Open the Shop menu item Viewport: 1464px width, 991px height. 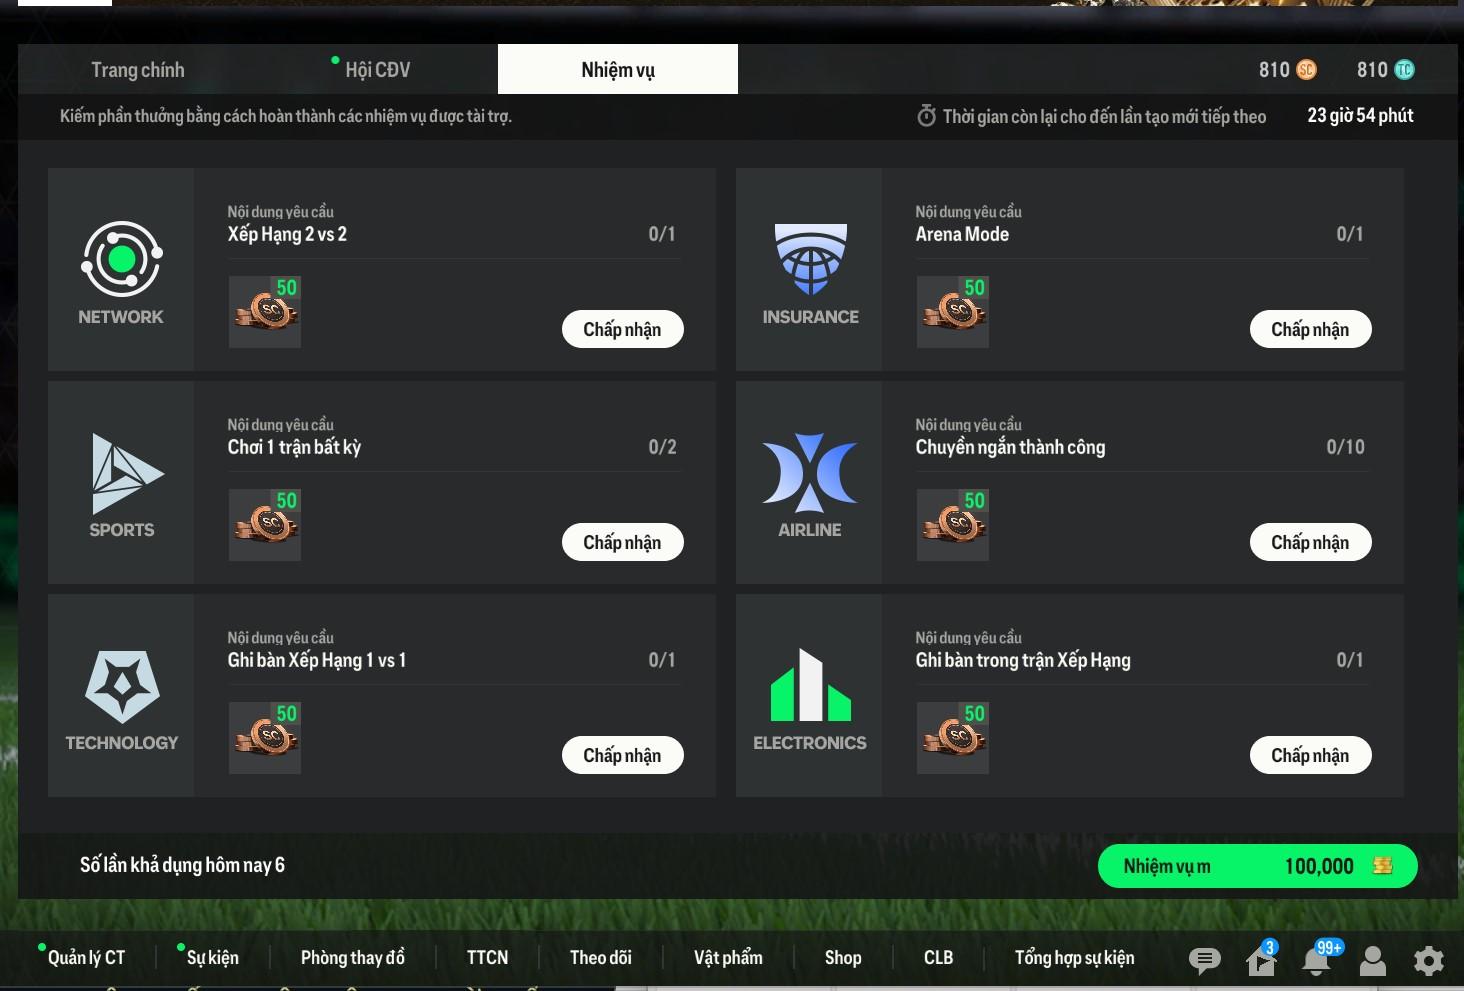tap(843, 958)
